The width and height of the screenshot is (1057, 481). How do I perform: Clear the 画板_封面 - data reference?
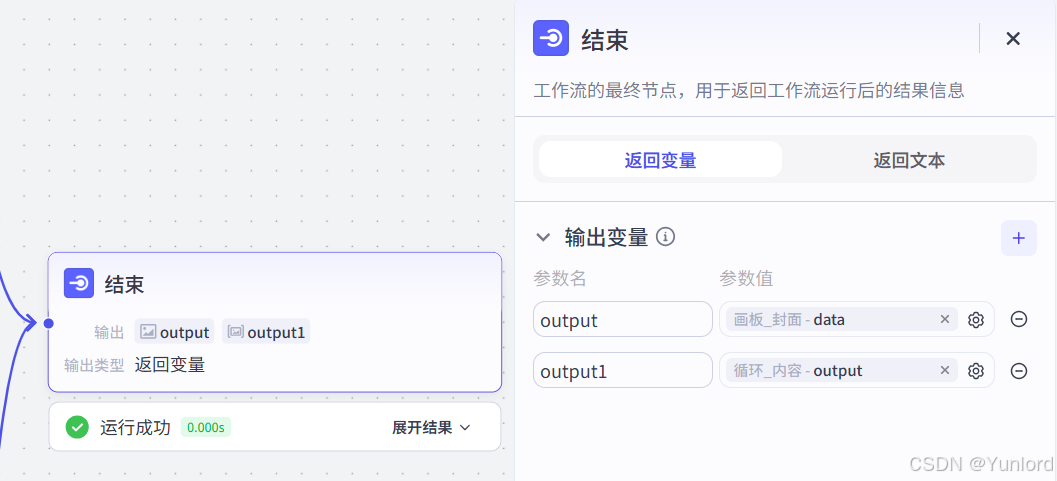pos(944,319)
